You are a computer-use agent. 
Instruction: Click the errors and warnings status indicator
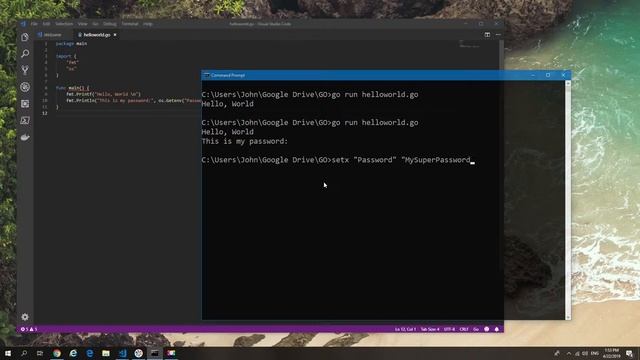click(29, 329)
